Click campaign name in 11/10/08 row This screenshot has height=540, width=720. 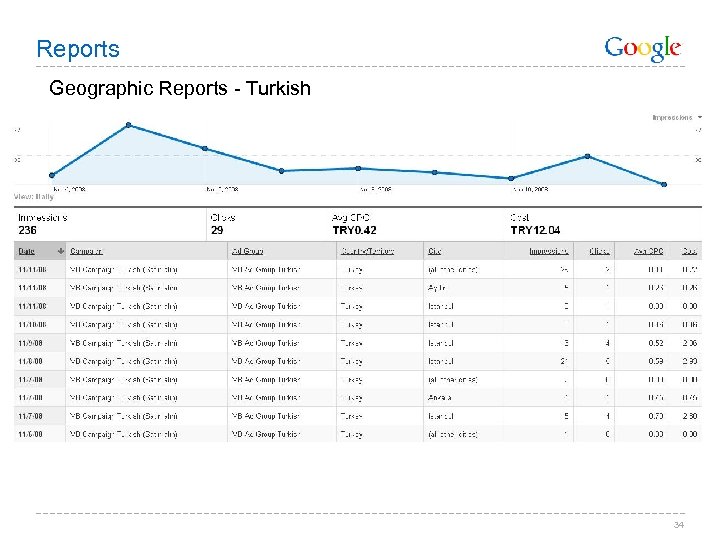124,325
